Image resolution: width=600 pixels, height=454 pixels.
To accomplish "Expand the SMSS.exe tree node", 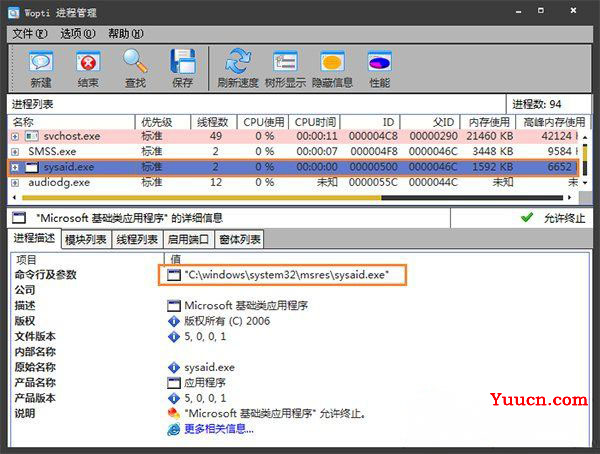I will 15,152.
